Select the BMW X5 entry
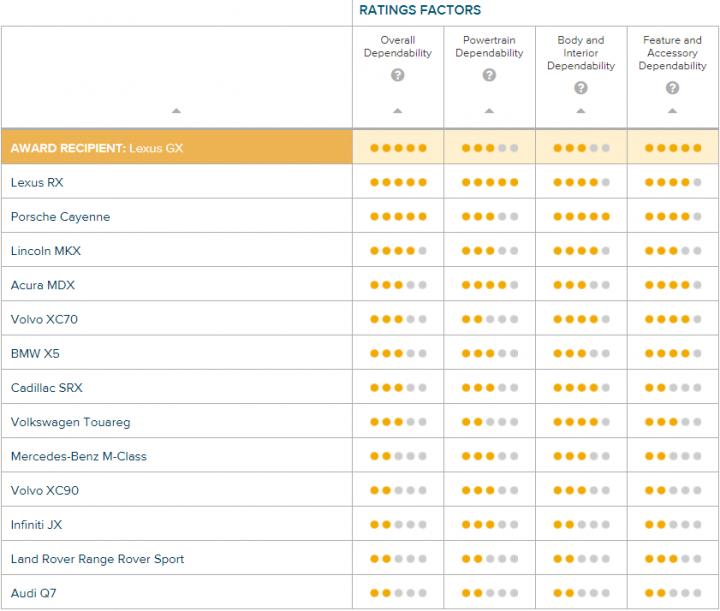Viewport: 720px width, 611px height. point(35,353)
